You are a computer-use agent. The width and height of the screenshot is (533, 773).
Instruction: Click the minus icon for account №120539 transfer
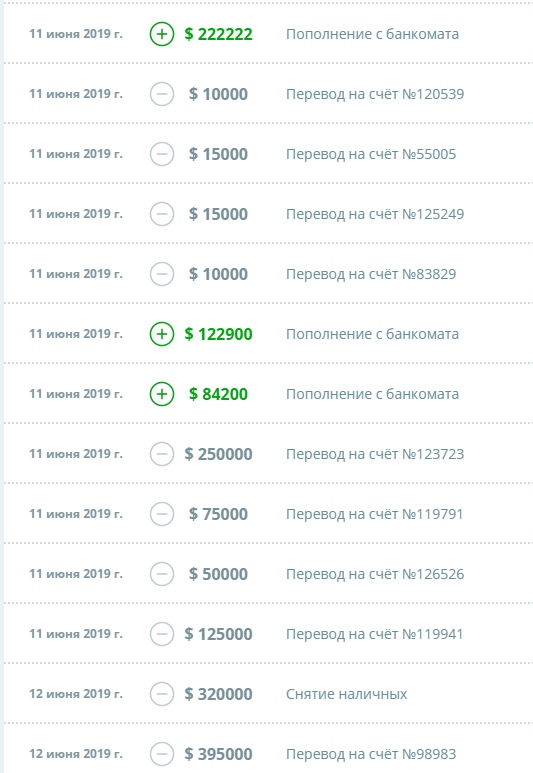point(162,94)
